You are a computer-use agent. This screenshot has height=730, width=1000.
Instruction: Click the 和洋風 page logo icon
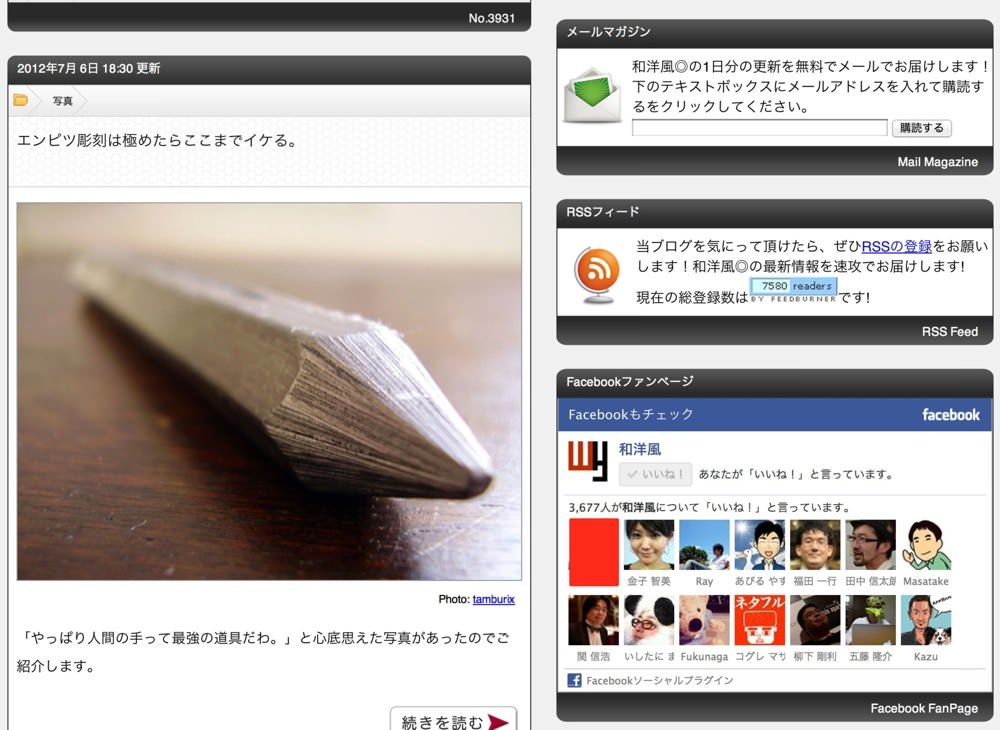(587, 460)
